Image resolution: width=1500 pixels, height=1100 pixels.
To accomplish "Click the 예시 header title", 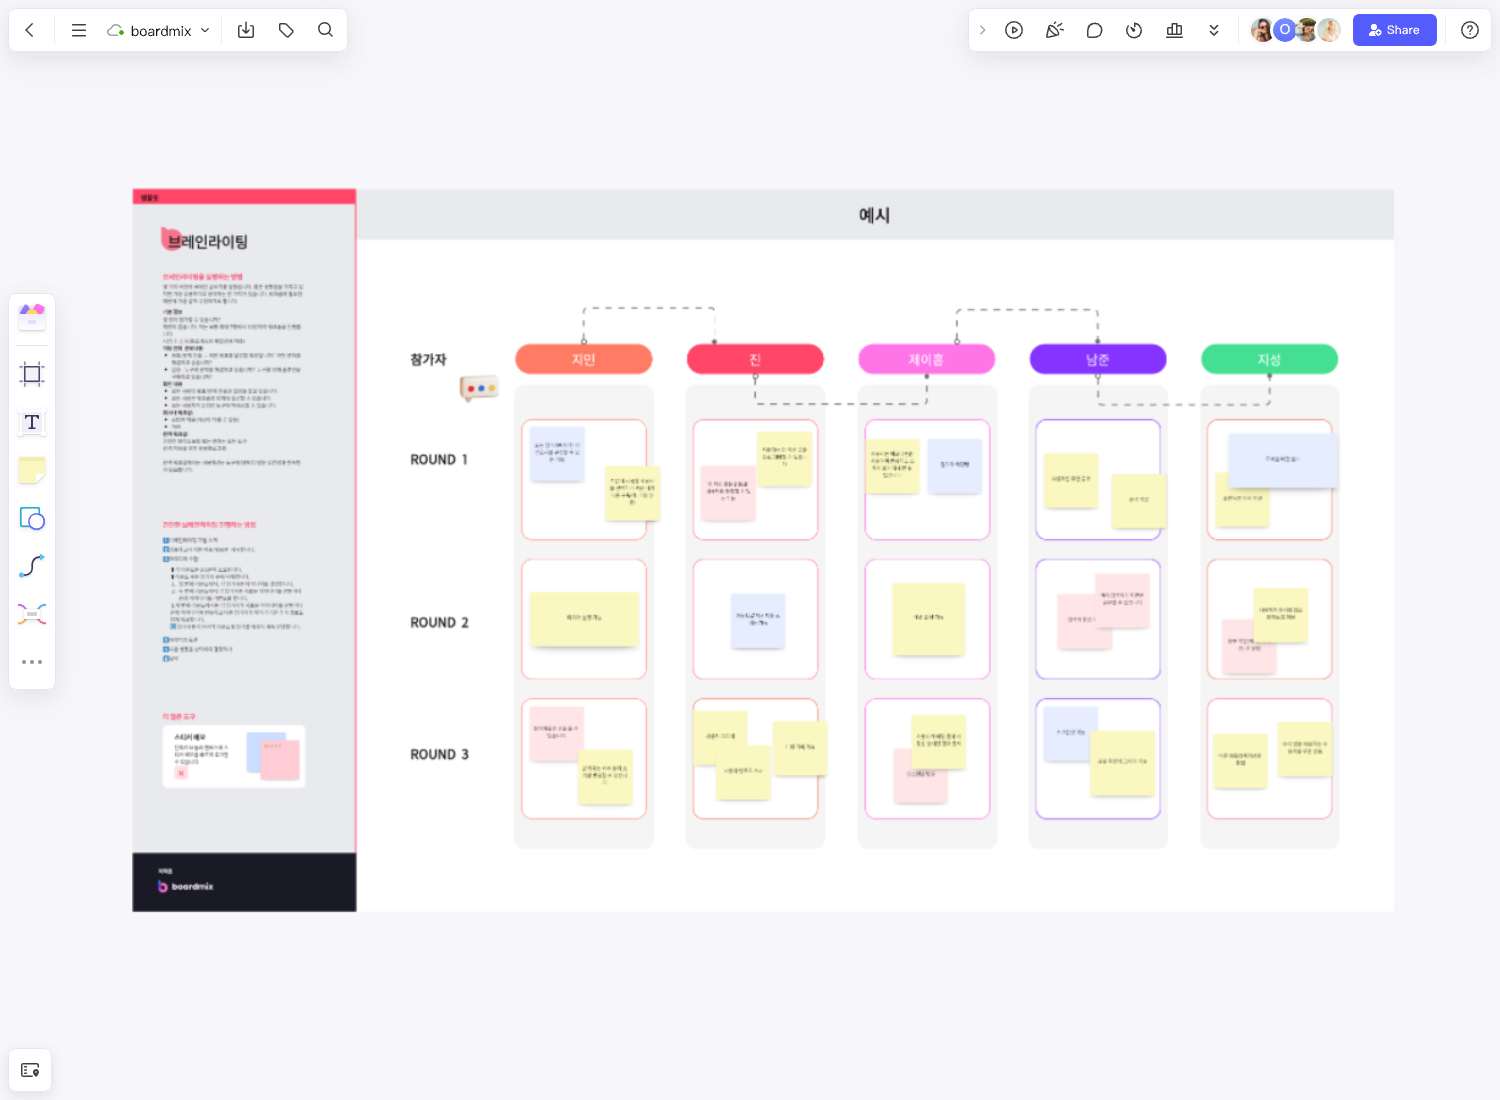I will [x=874, y=215].
